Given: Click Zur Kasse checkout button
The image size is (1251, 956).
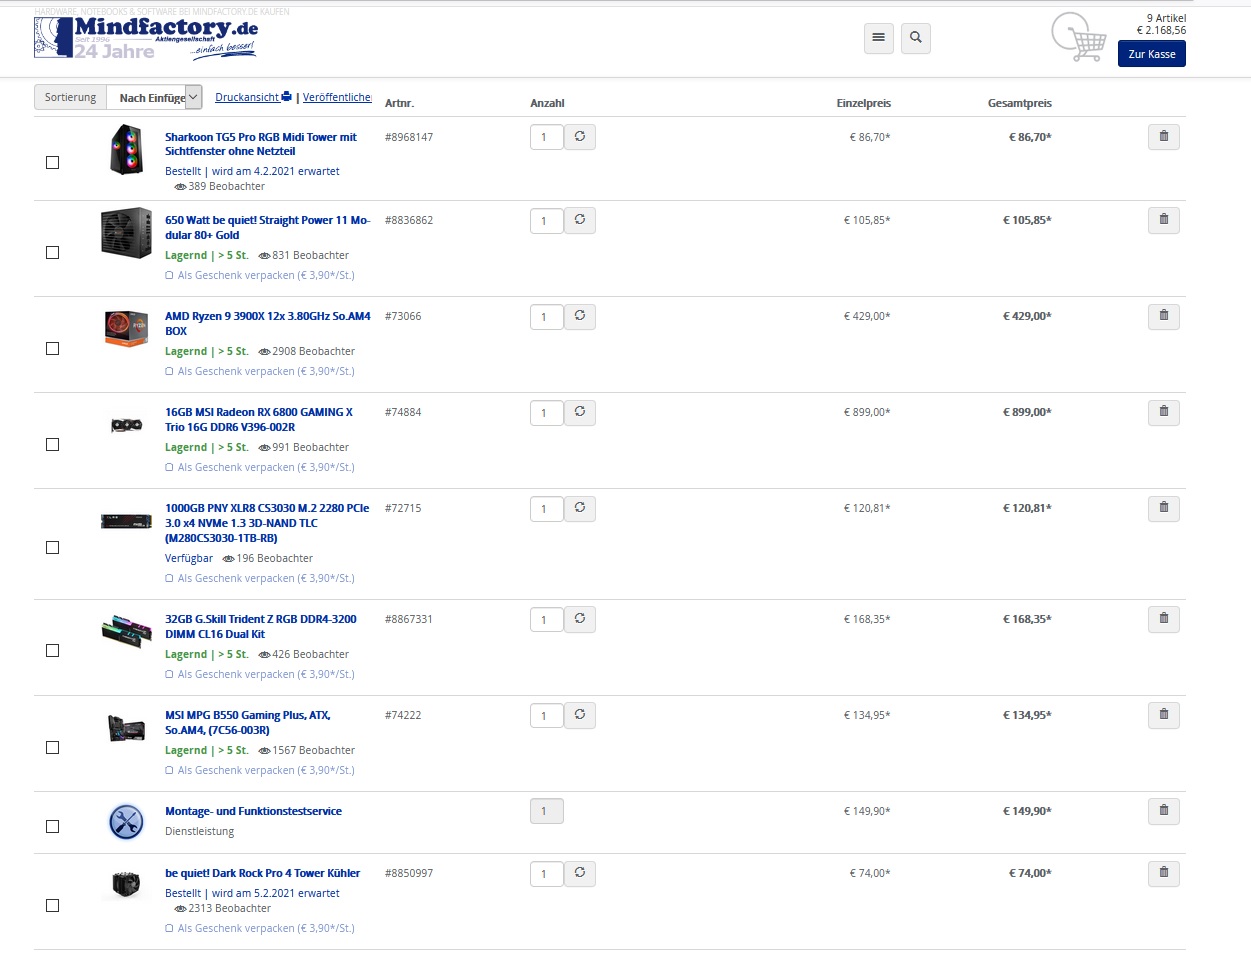Looking at the screenshot, I should click(1152, 54).
